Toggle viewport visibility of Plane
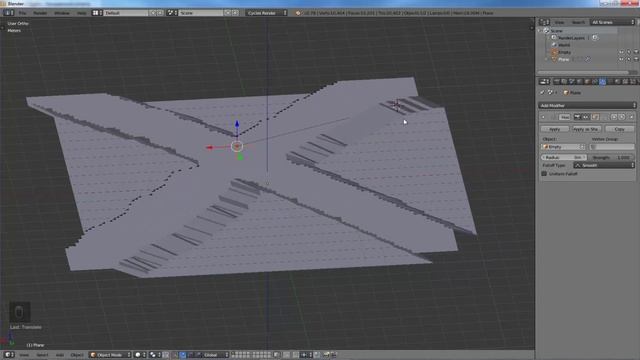The image size is (640, 360). pyautogui.click(x=621, y=60)
